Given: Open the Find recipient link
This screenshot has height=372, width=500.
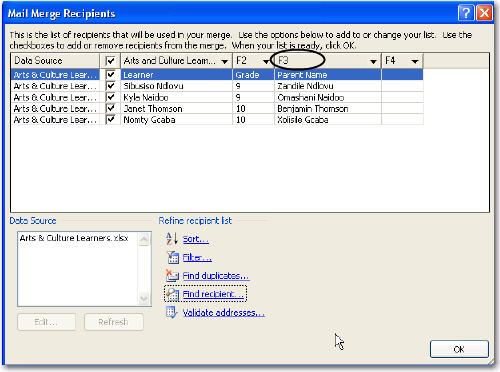Looking at the screenshot, I should pos(213,294).
